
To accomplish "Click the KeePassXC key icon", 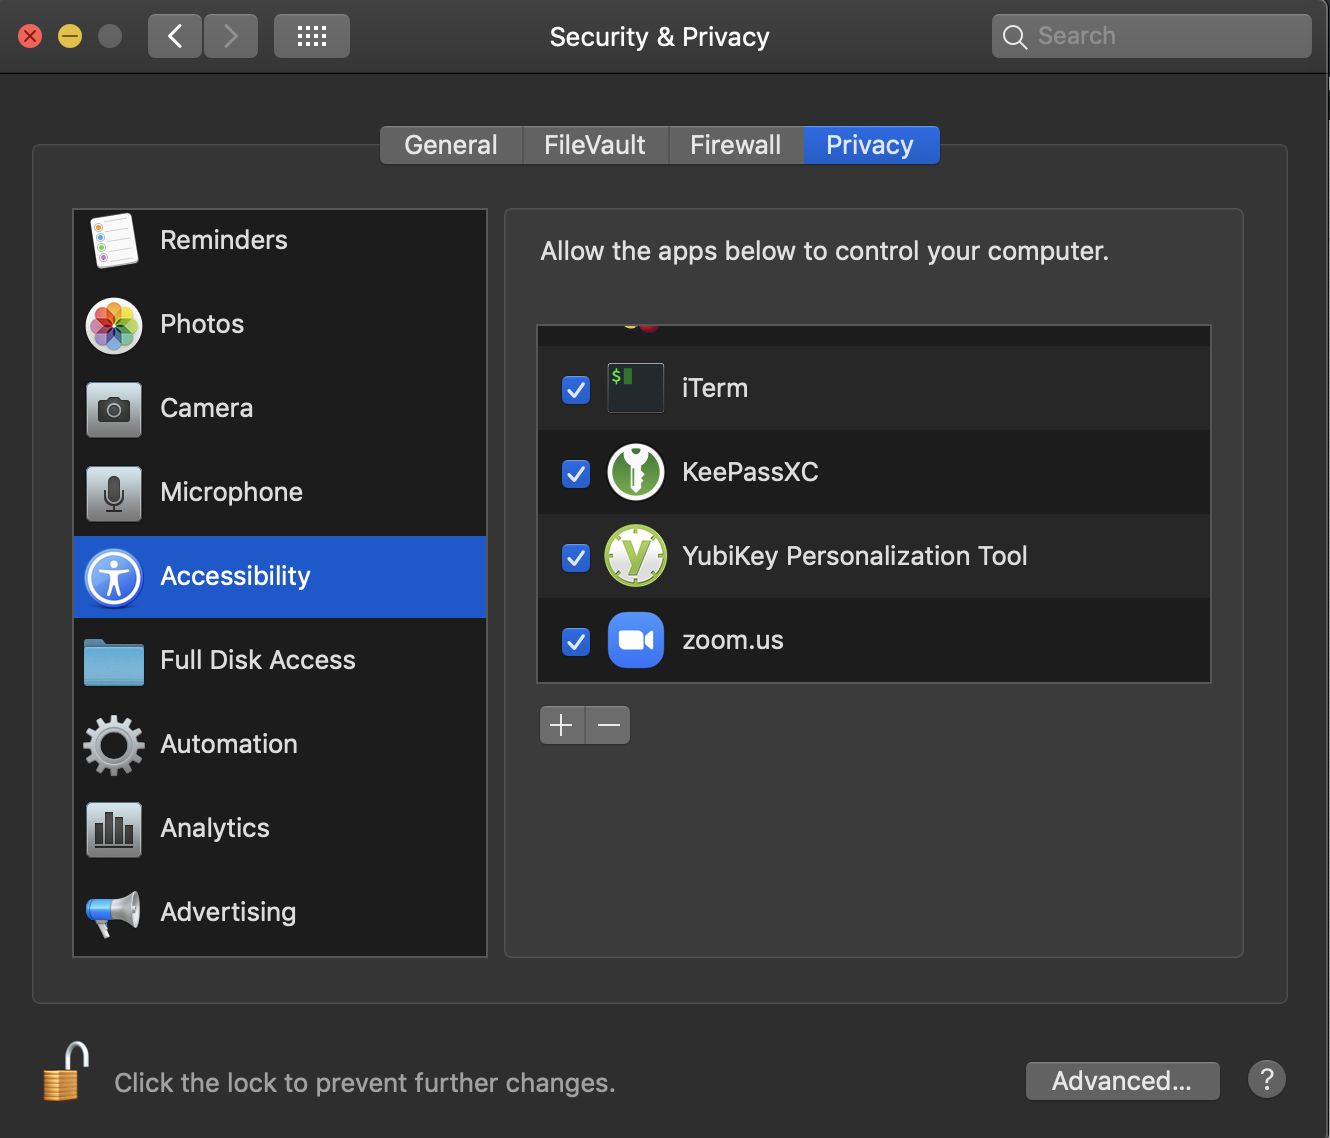I will pos(635,472).
